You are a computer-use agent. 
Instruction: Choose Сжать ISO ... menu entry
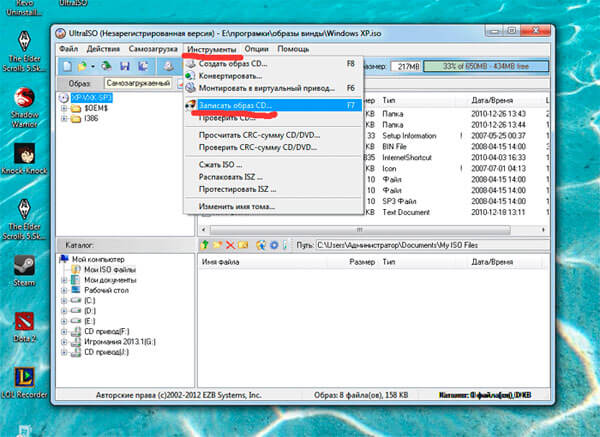272,165
